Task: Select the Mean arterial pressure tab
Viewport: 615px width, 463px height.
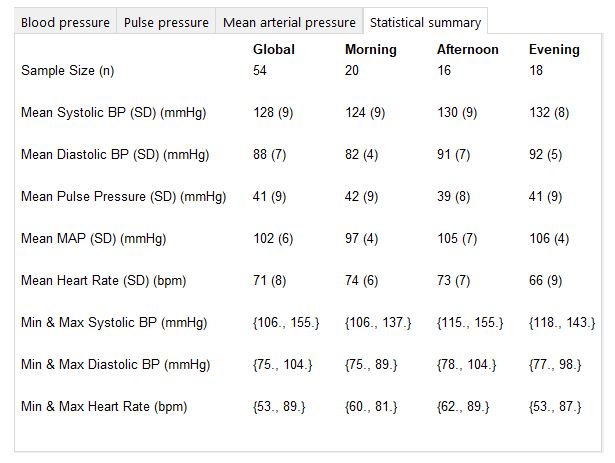Action: point(289,22)
